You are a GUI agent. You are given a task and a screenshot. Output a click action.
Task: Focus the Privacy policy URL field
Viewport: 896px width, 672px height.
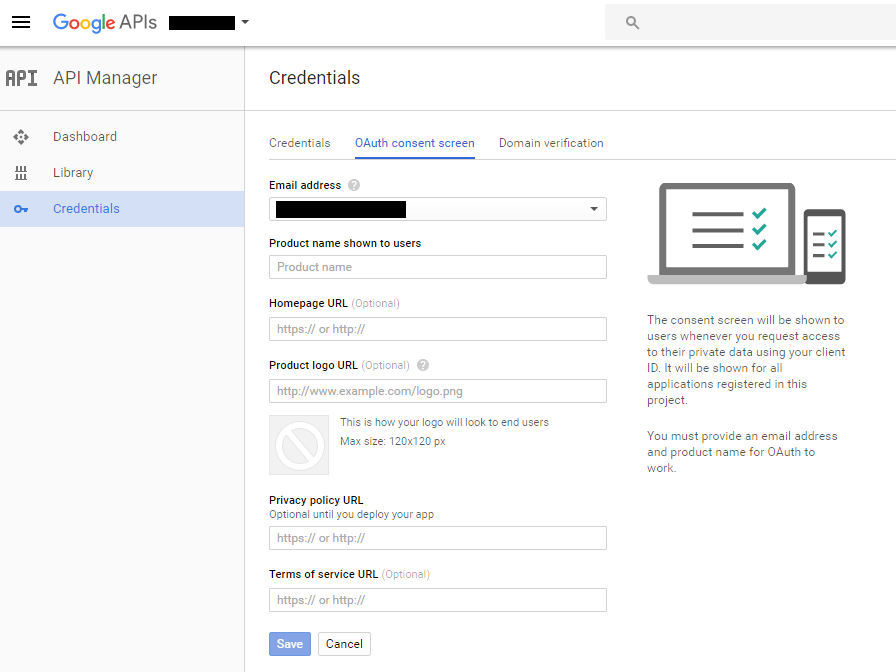pyautogui.click(x=438, y=538)
